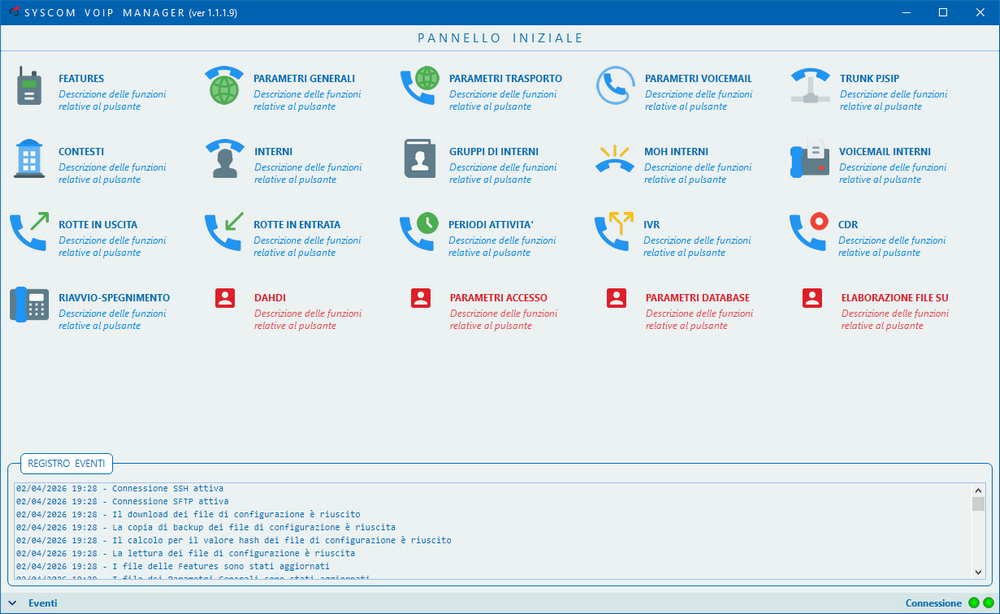
Task: Open the Features walkie-talkie icon
Action: click(29, 87)
